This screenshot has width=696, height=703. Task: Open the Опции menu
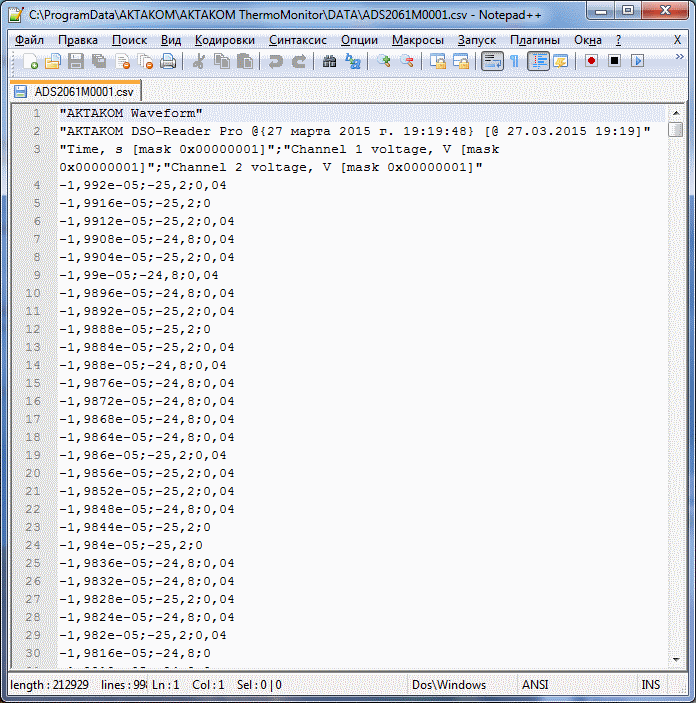click(359, 40)
